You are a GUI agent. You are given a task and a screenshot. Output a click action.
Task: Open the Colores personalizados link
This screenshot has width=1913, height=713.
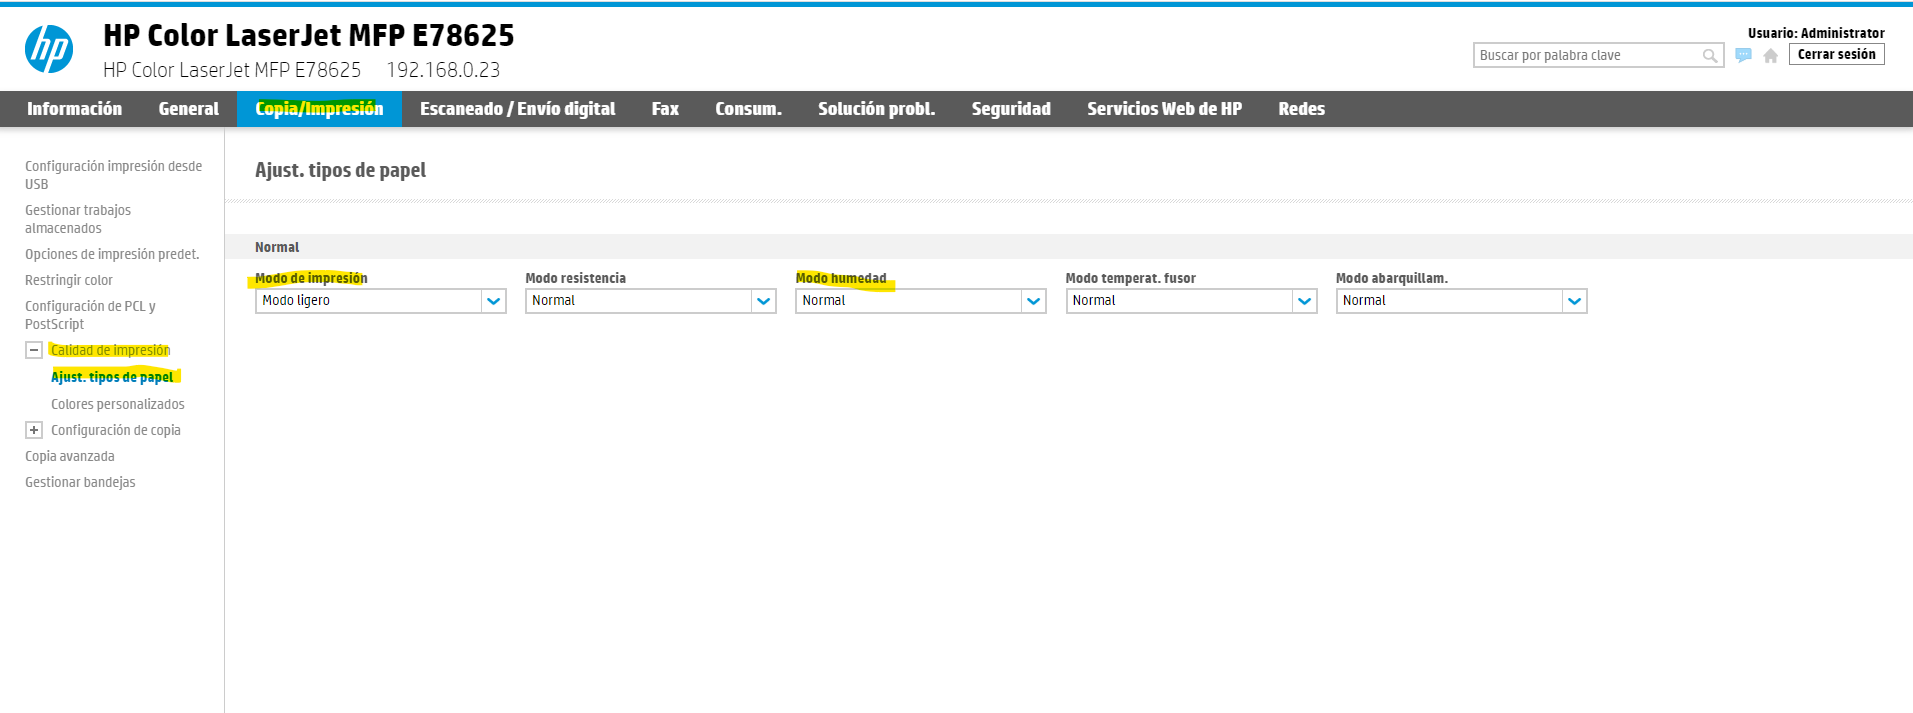[118, 404]
